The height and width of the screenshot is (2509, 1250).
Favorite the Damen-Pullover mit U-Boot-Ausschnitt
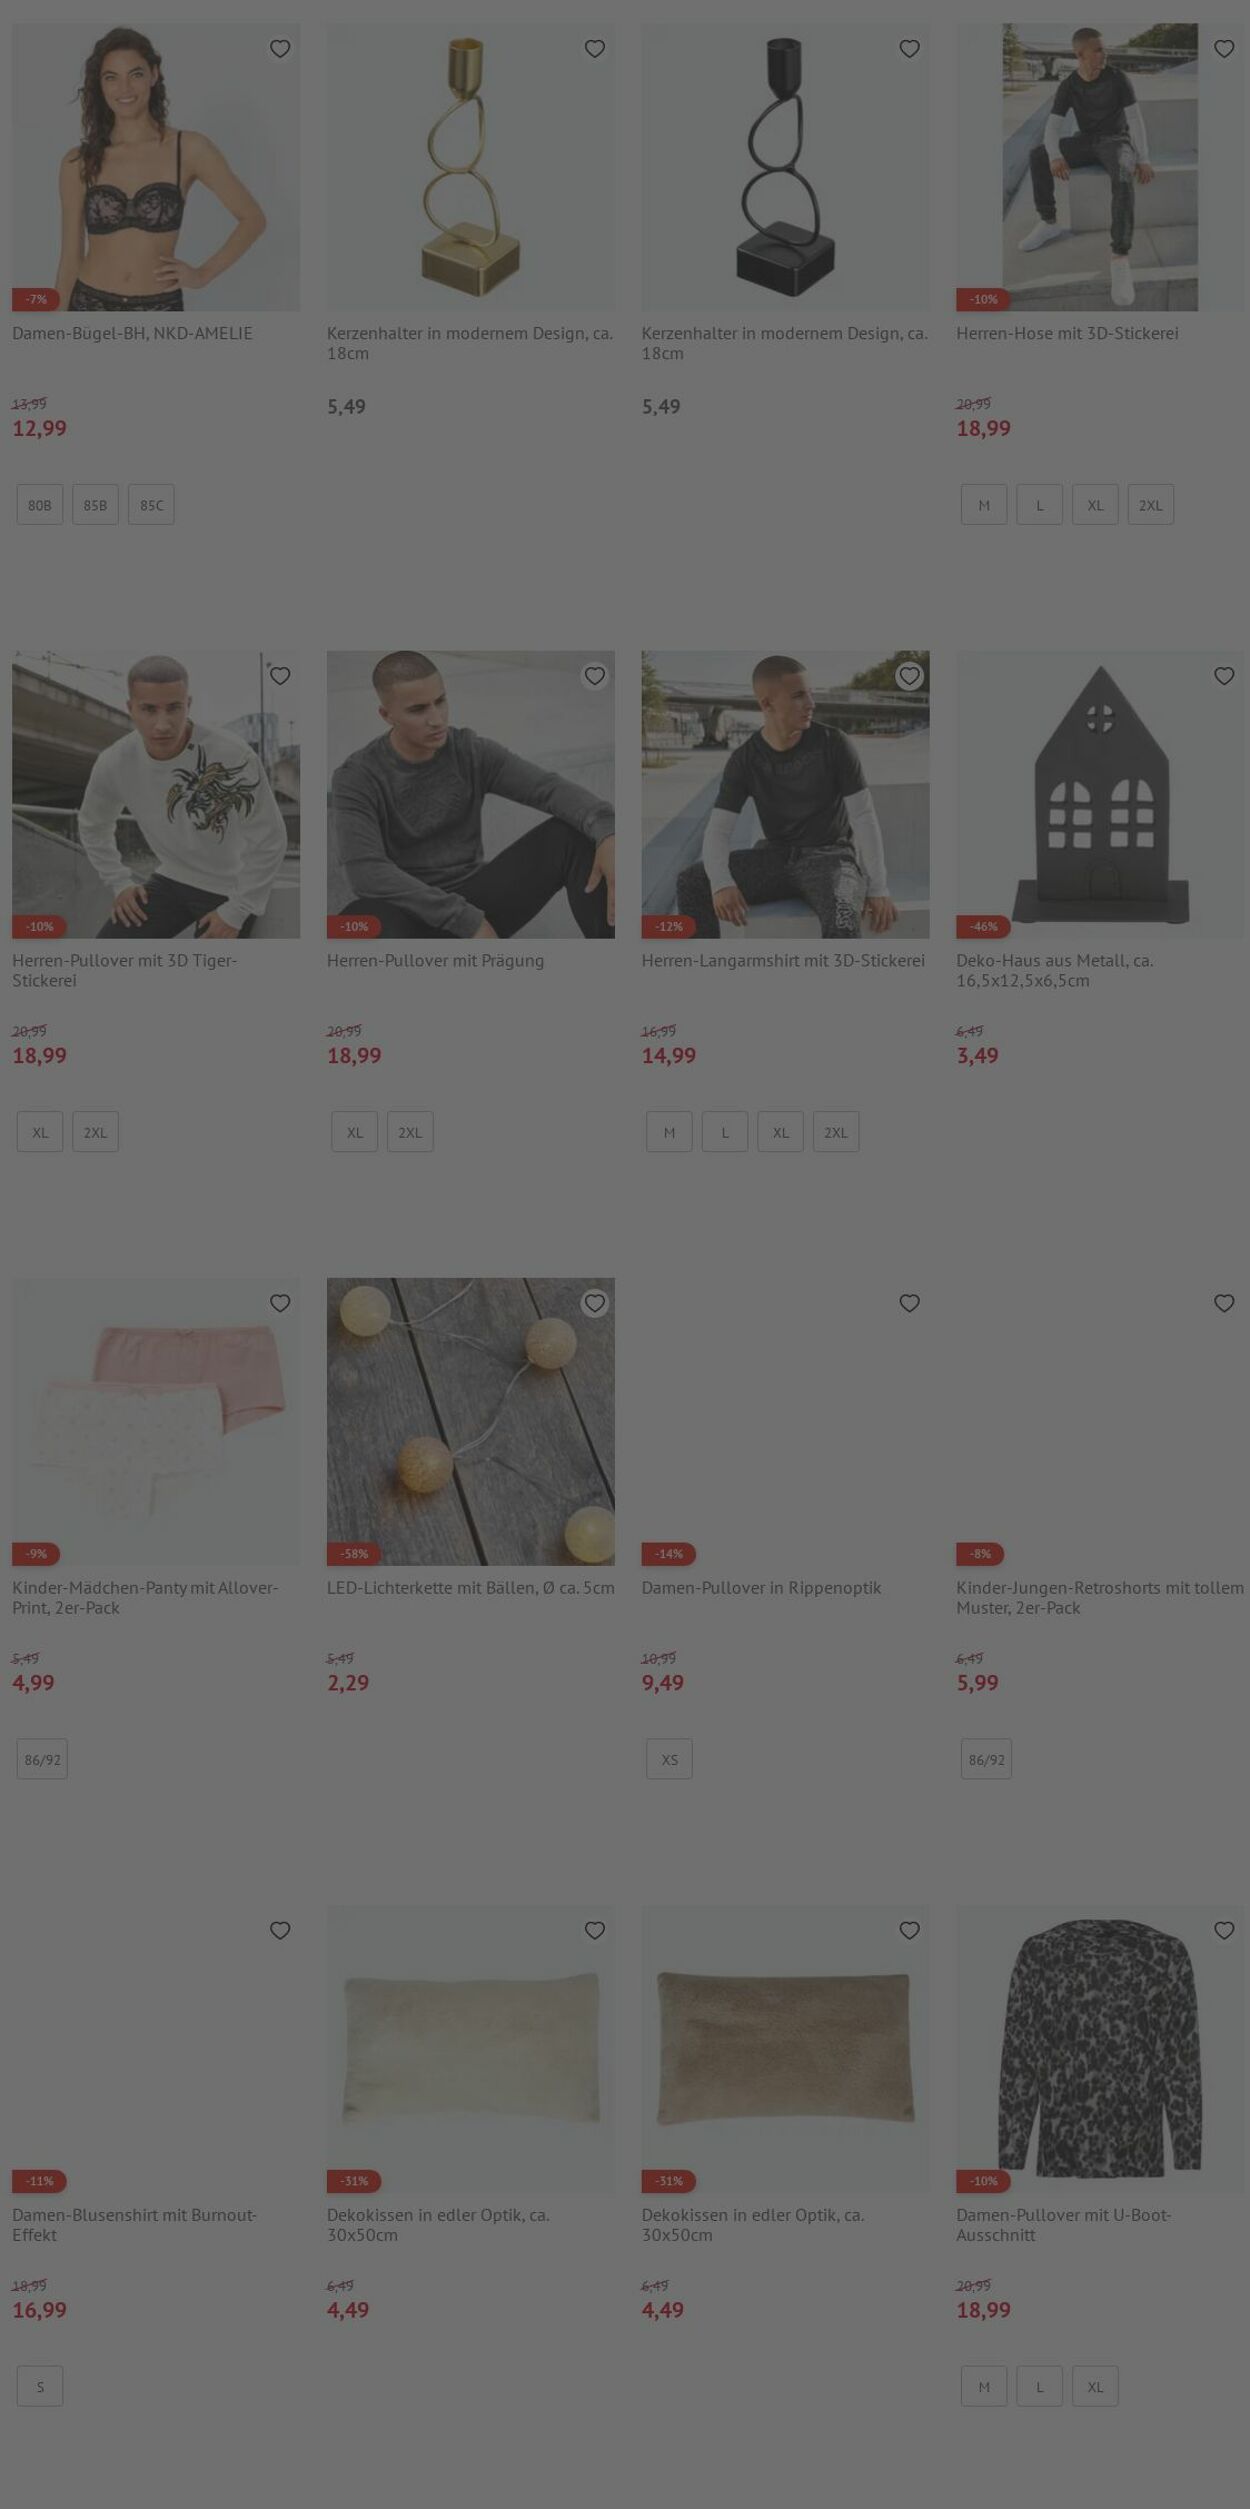[1224, 1930]
